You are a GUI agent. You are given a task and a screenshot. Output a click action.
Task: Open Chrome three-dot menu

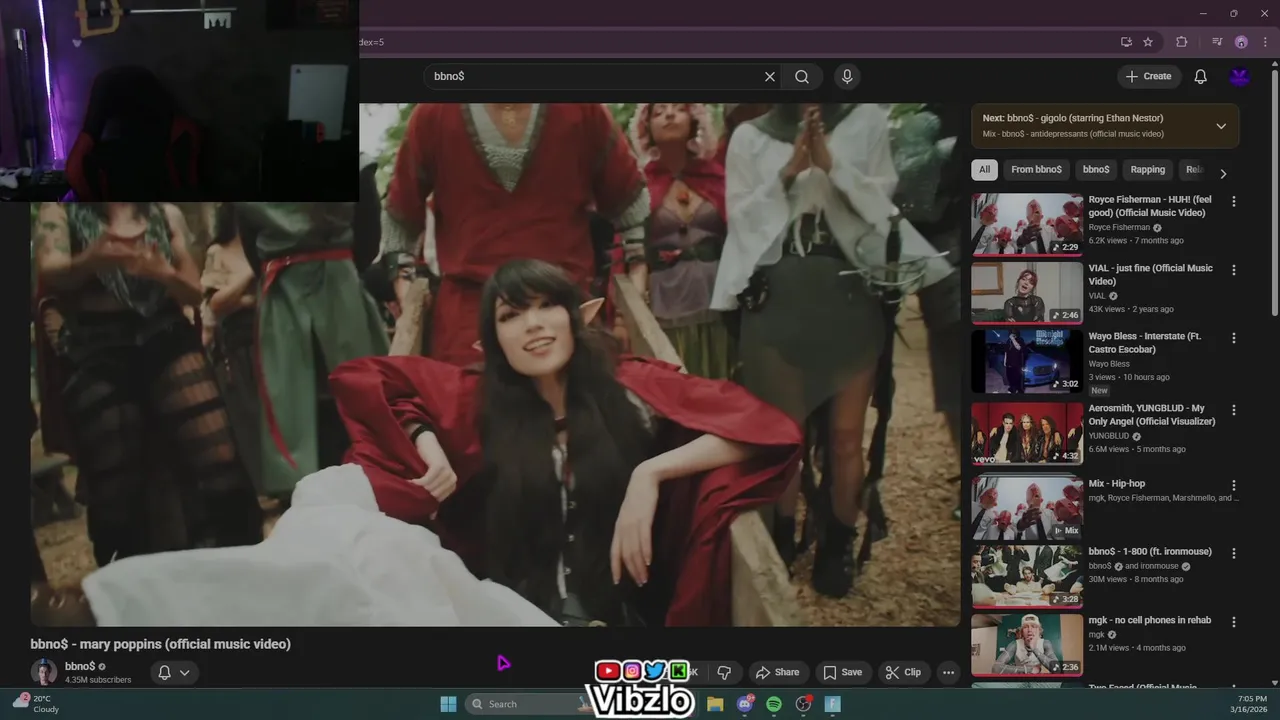[1265, 42]
